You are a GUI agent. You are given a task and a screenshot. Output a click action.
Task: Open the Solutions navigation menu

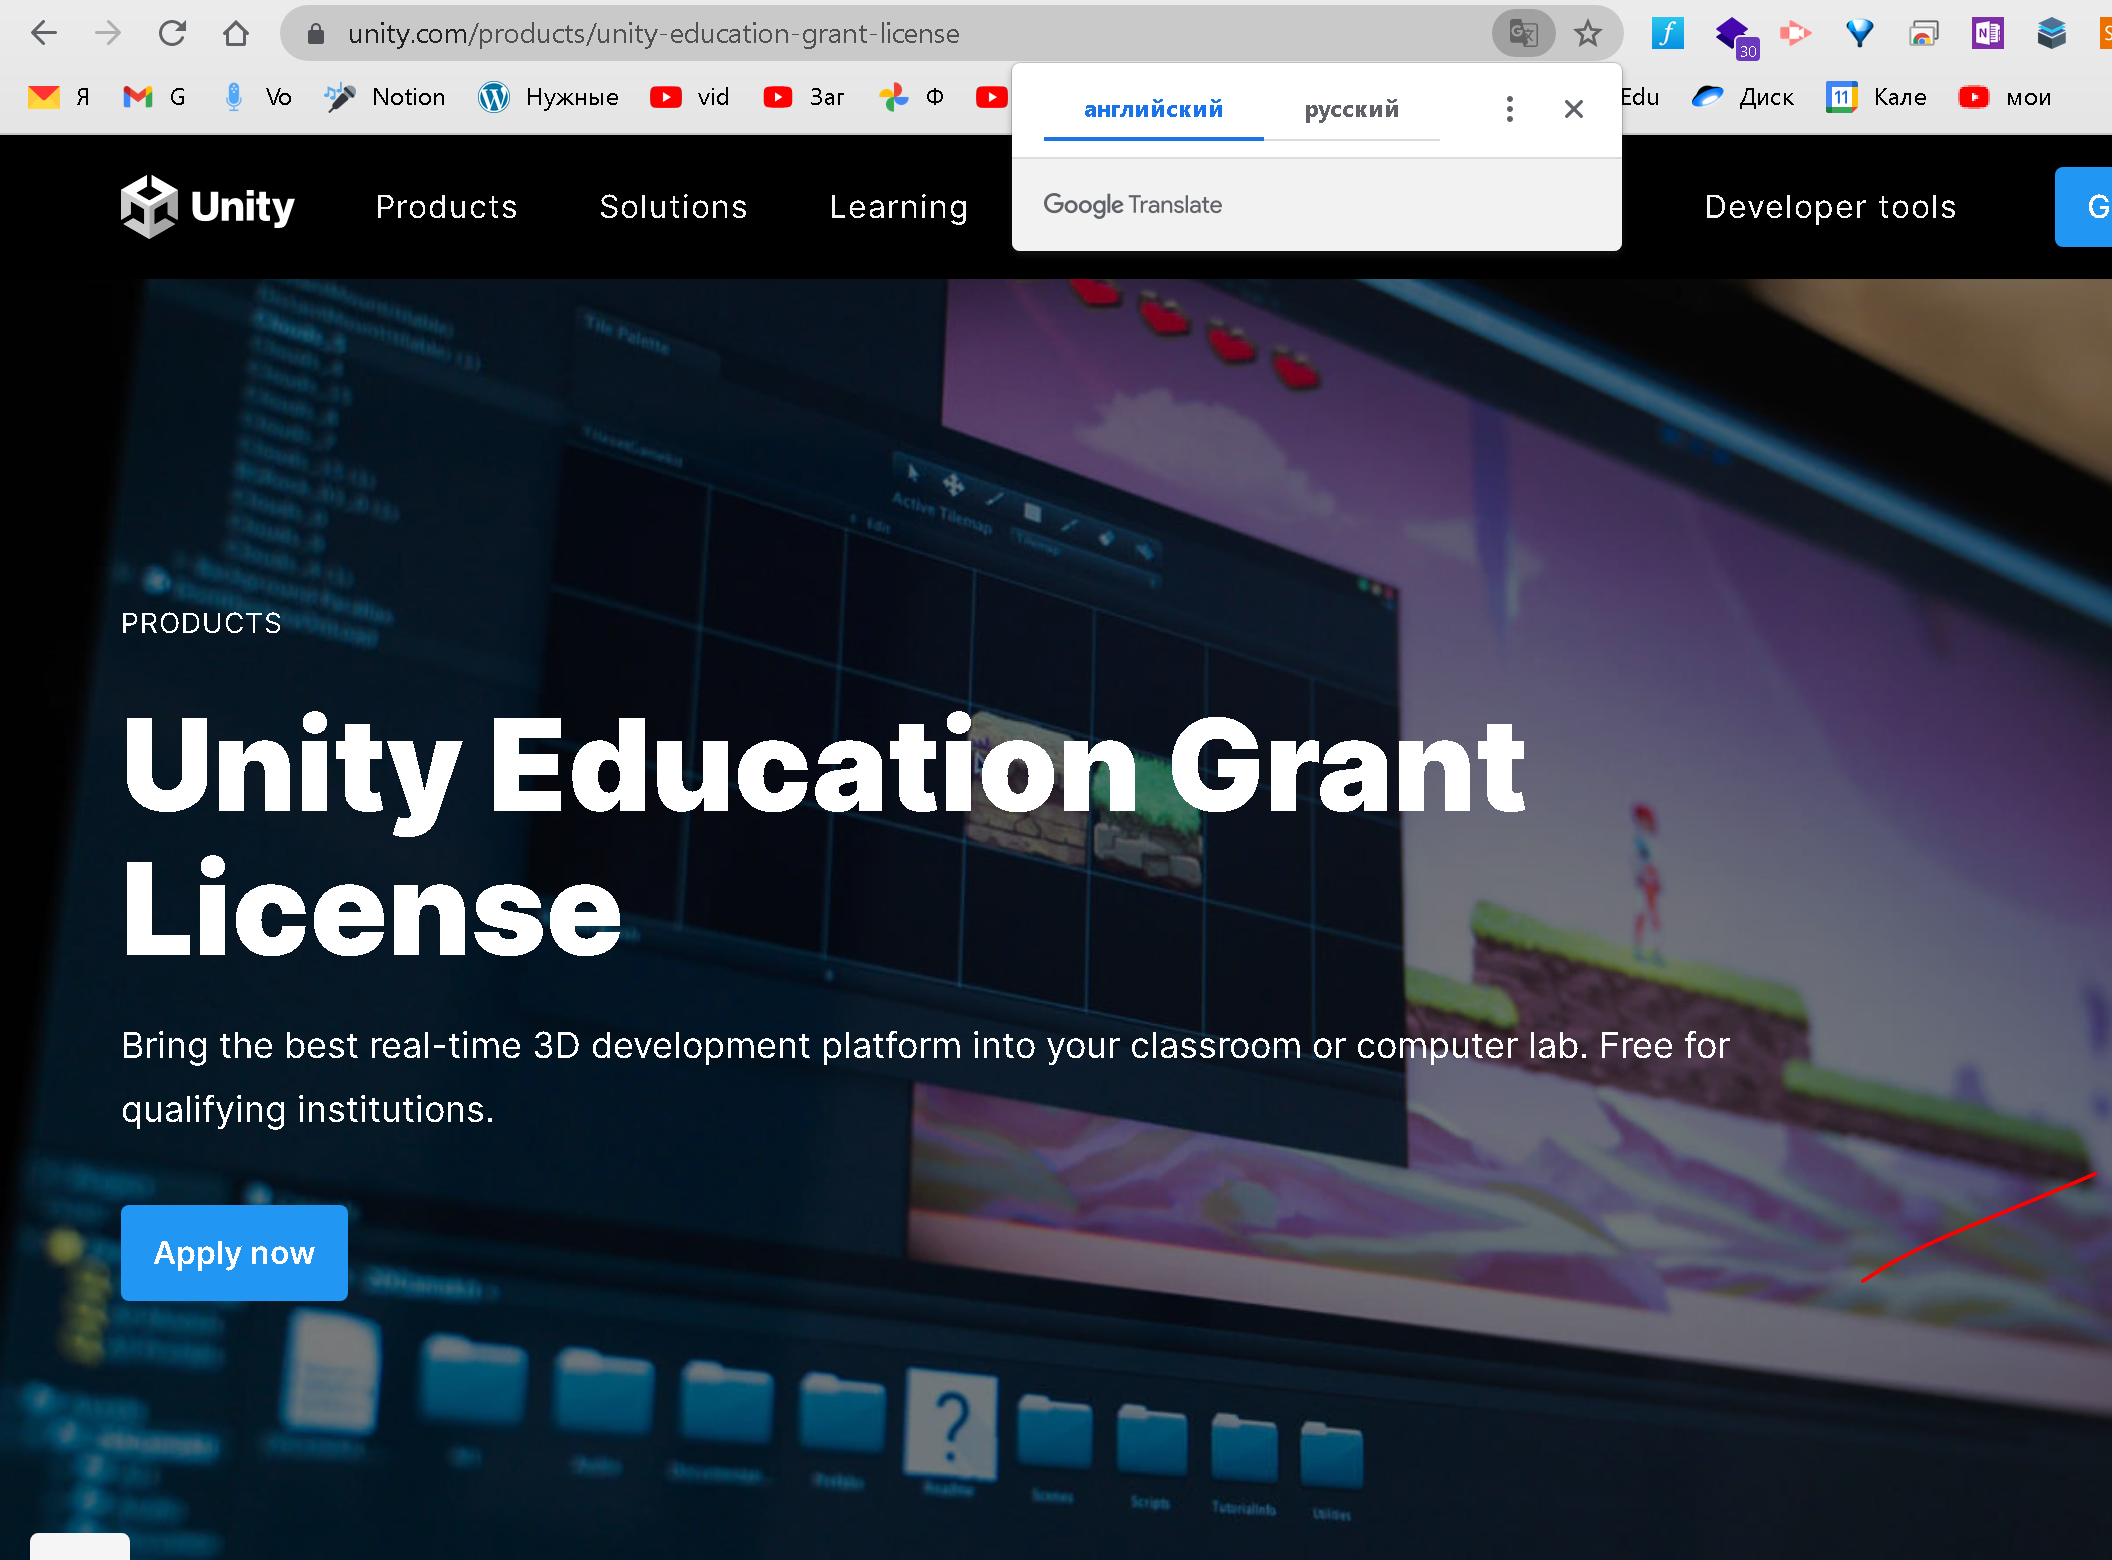673,207
